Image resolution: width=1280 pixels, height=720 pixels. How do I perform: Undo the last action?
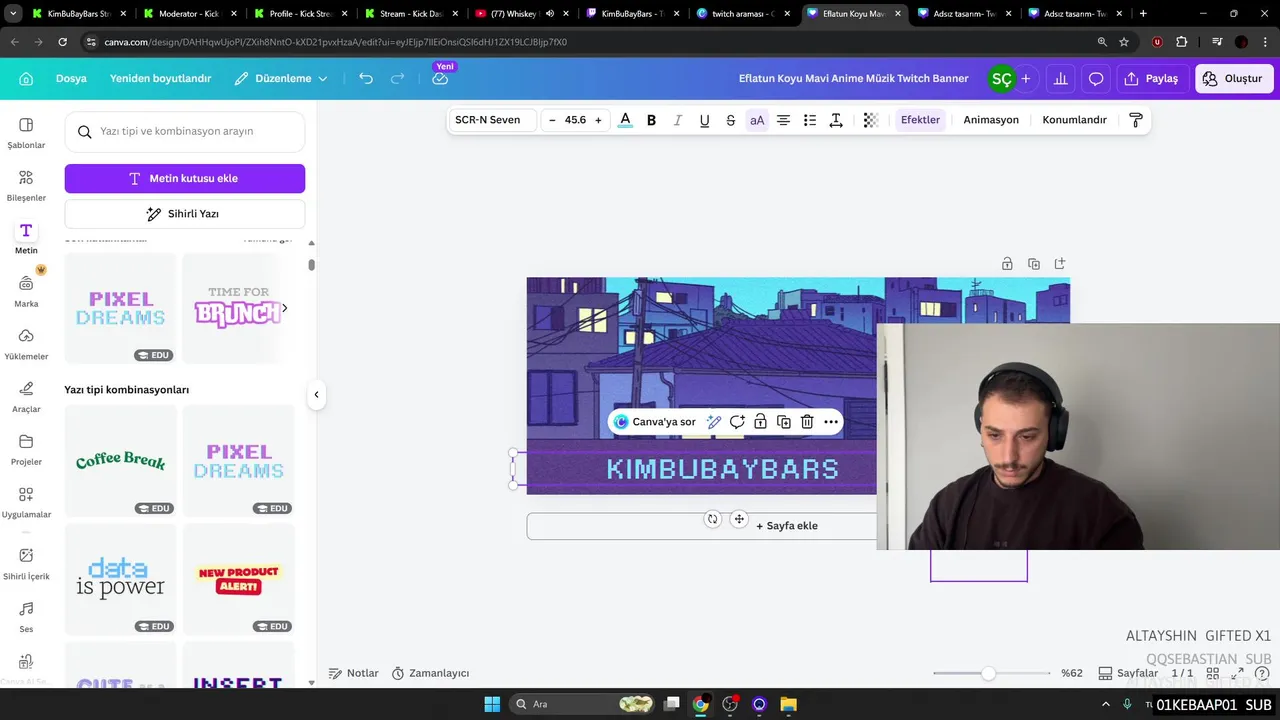[x=366, y=78]
